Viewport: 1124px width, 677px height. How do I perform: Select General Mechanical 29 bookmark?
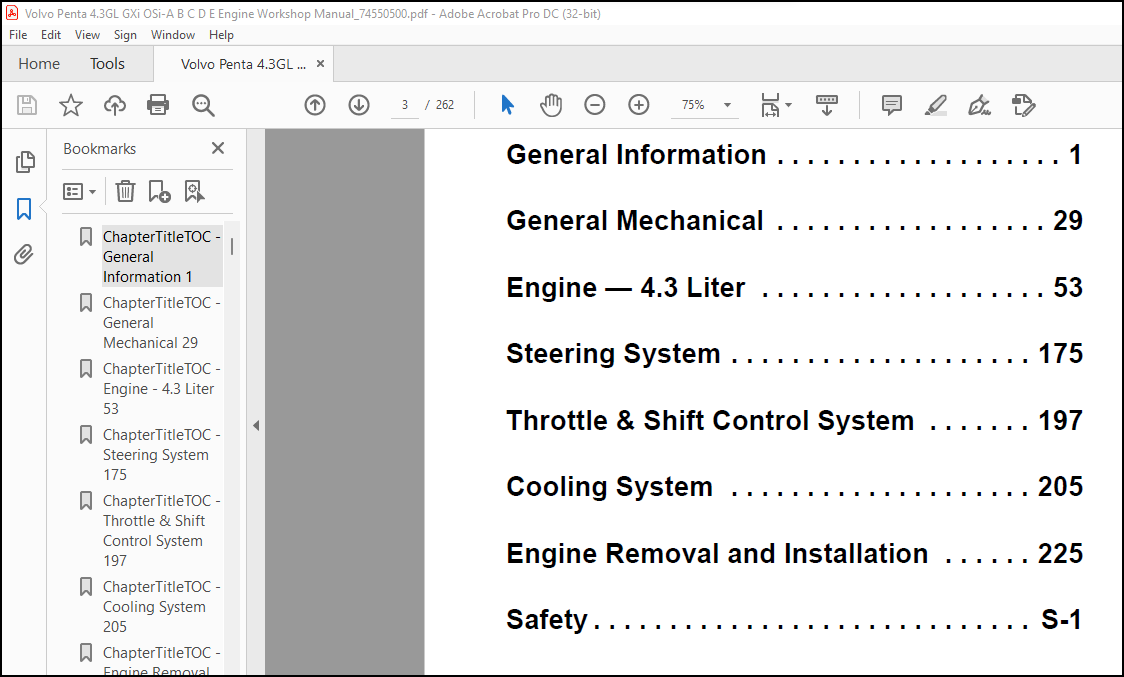(x=161, y=323)
